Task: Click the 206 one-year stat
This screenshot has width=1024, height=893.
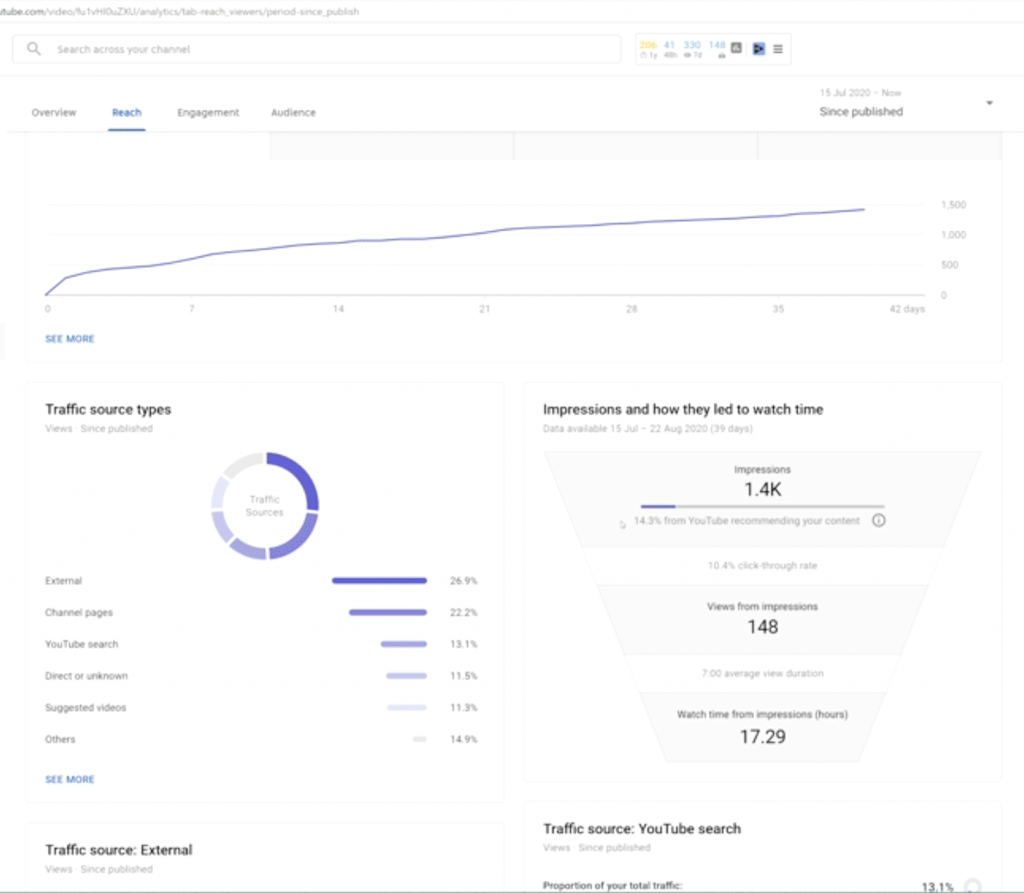Action: (648, 49)
